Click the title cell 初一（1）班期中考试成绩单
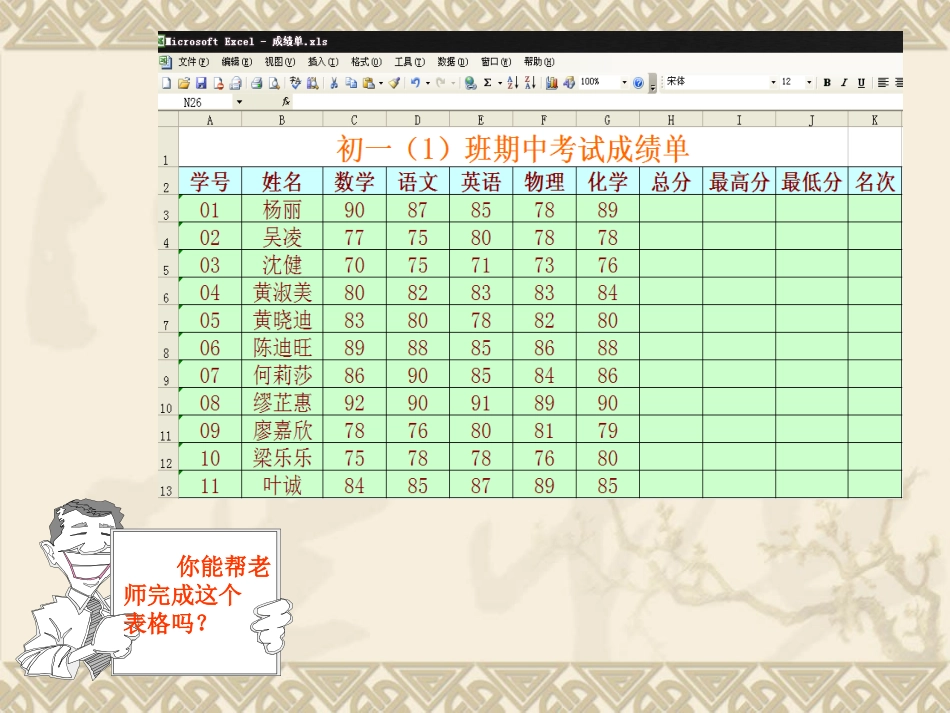This screenshot has height=713, width=950. pos(513,147)
